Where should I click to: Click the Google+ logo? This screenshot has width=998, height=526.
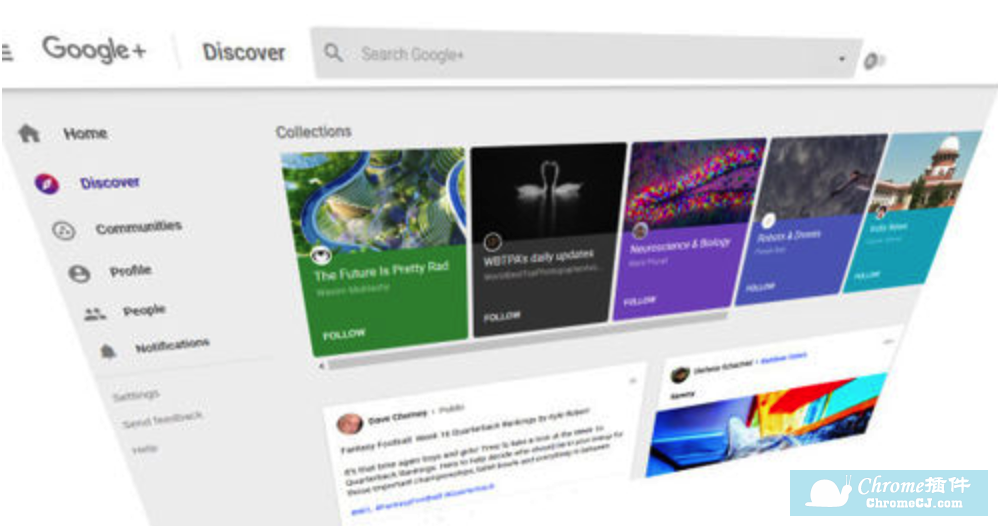pyautogui.click(x=94, y=50)
